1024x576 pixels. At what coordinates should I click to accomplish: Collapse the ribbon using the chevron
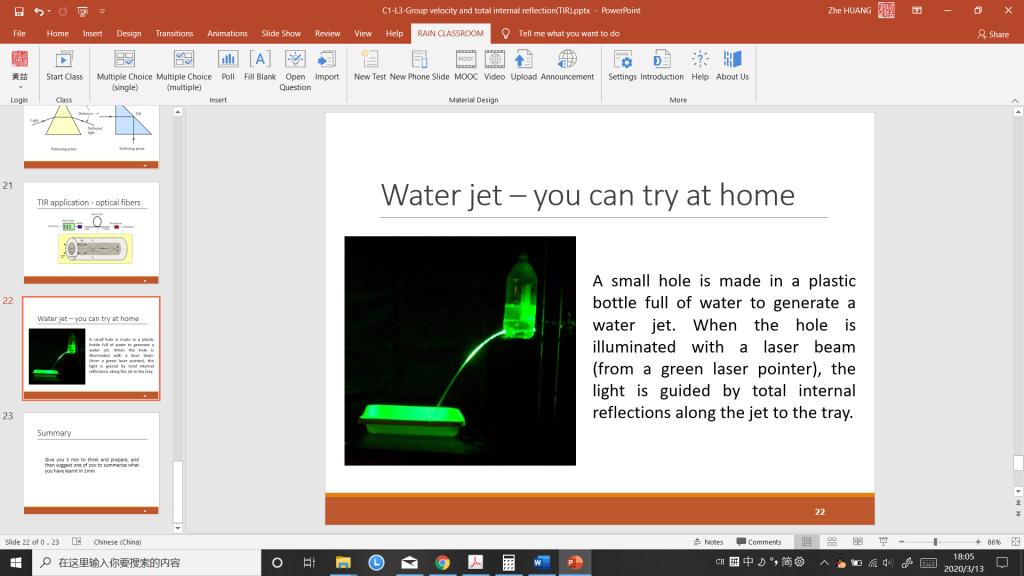1014,101
